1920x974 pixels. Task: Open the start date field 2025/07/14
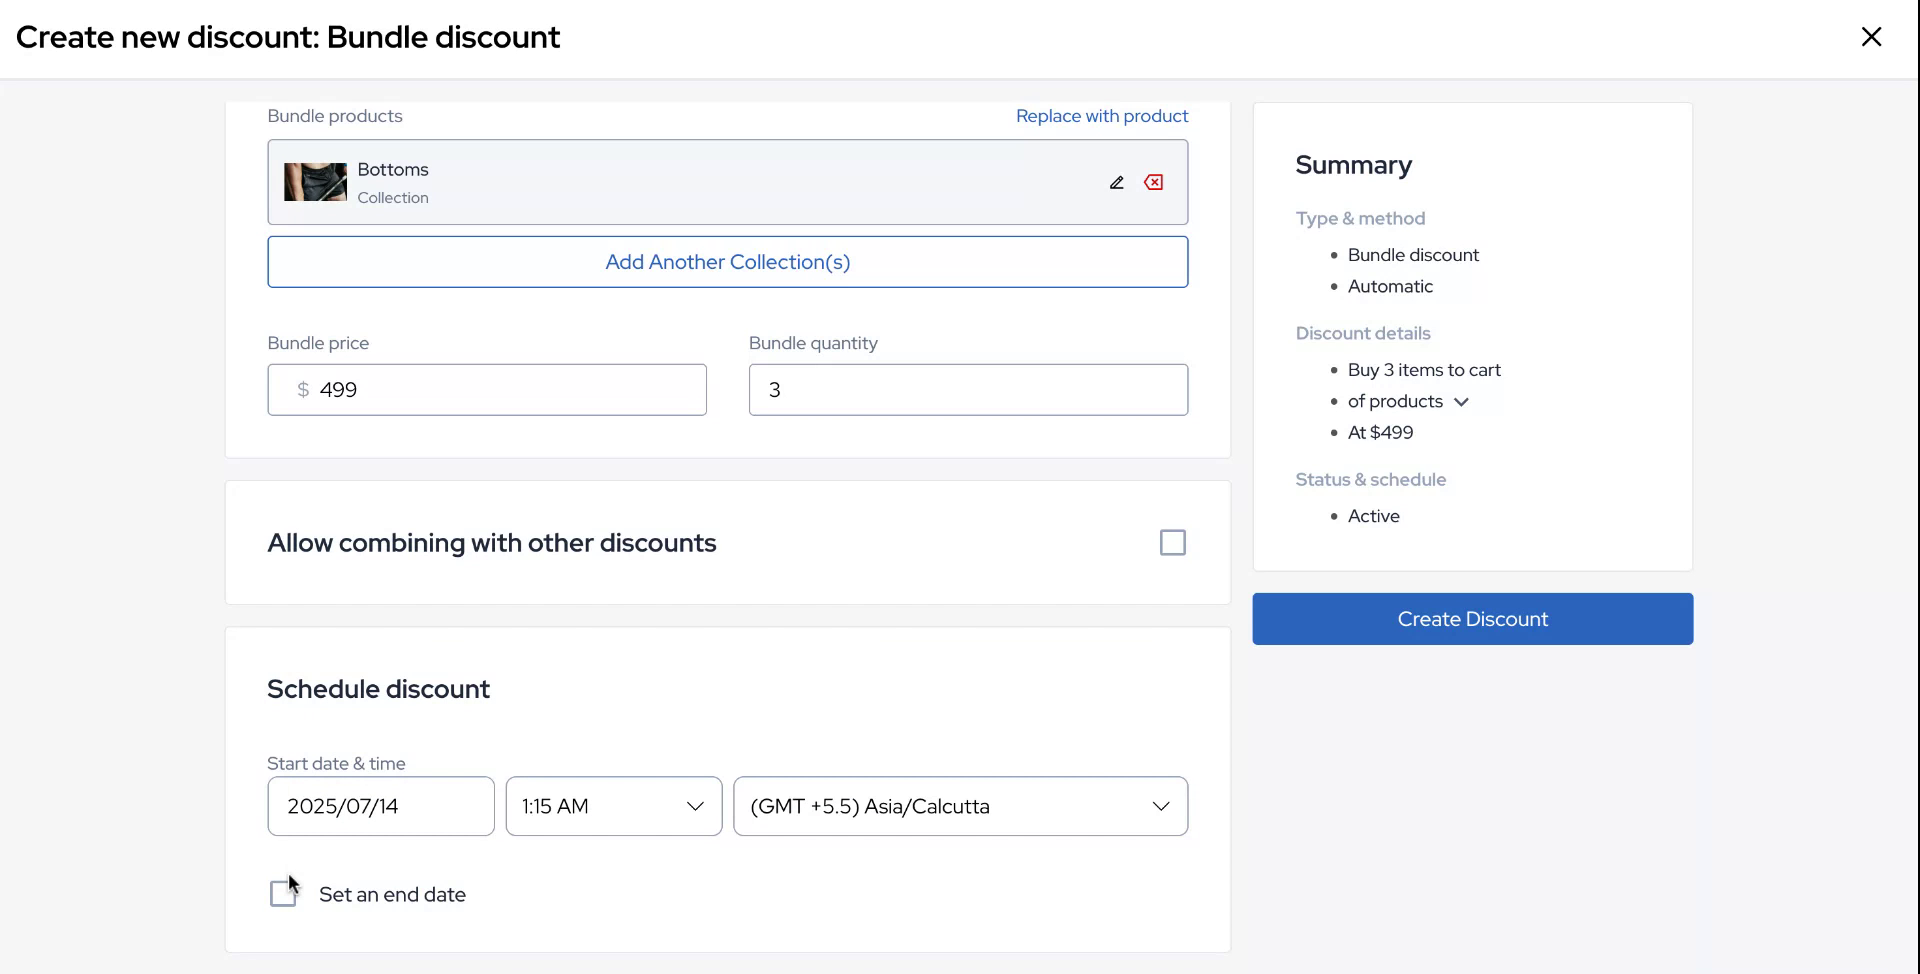coord(380,806)
